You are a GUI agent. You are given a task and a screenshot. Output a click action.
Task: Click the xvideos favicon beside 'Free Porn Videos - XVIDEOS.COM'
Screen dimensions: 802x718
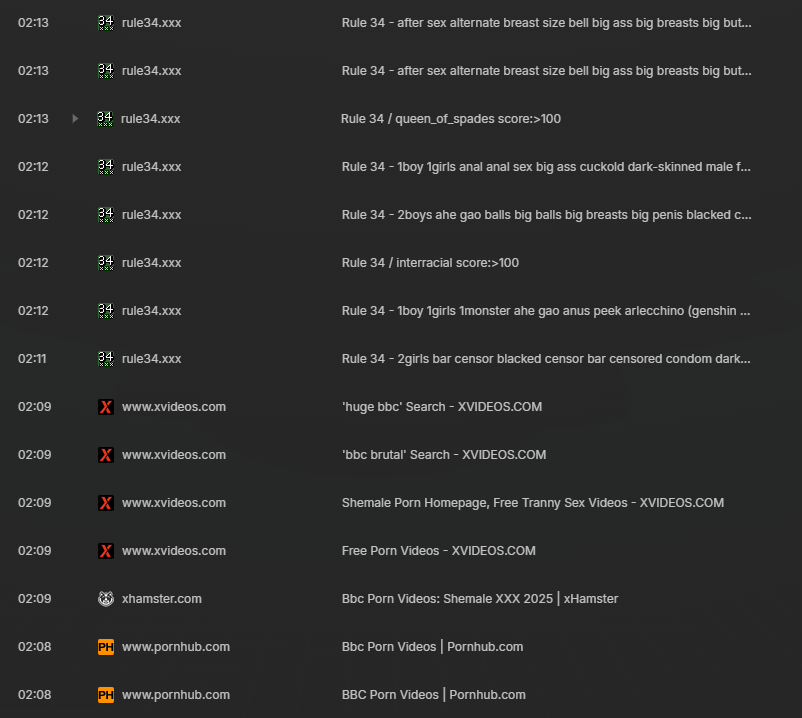pos(106,551)
